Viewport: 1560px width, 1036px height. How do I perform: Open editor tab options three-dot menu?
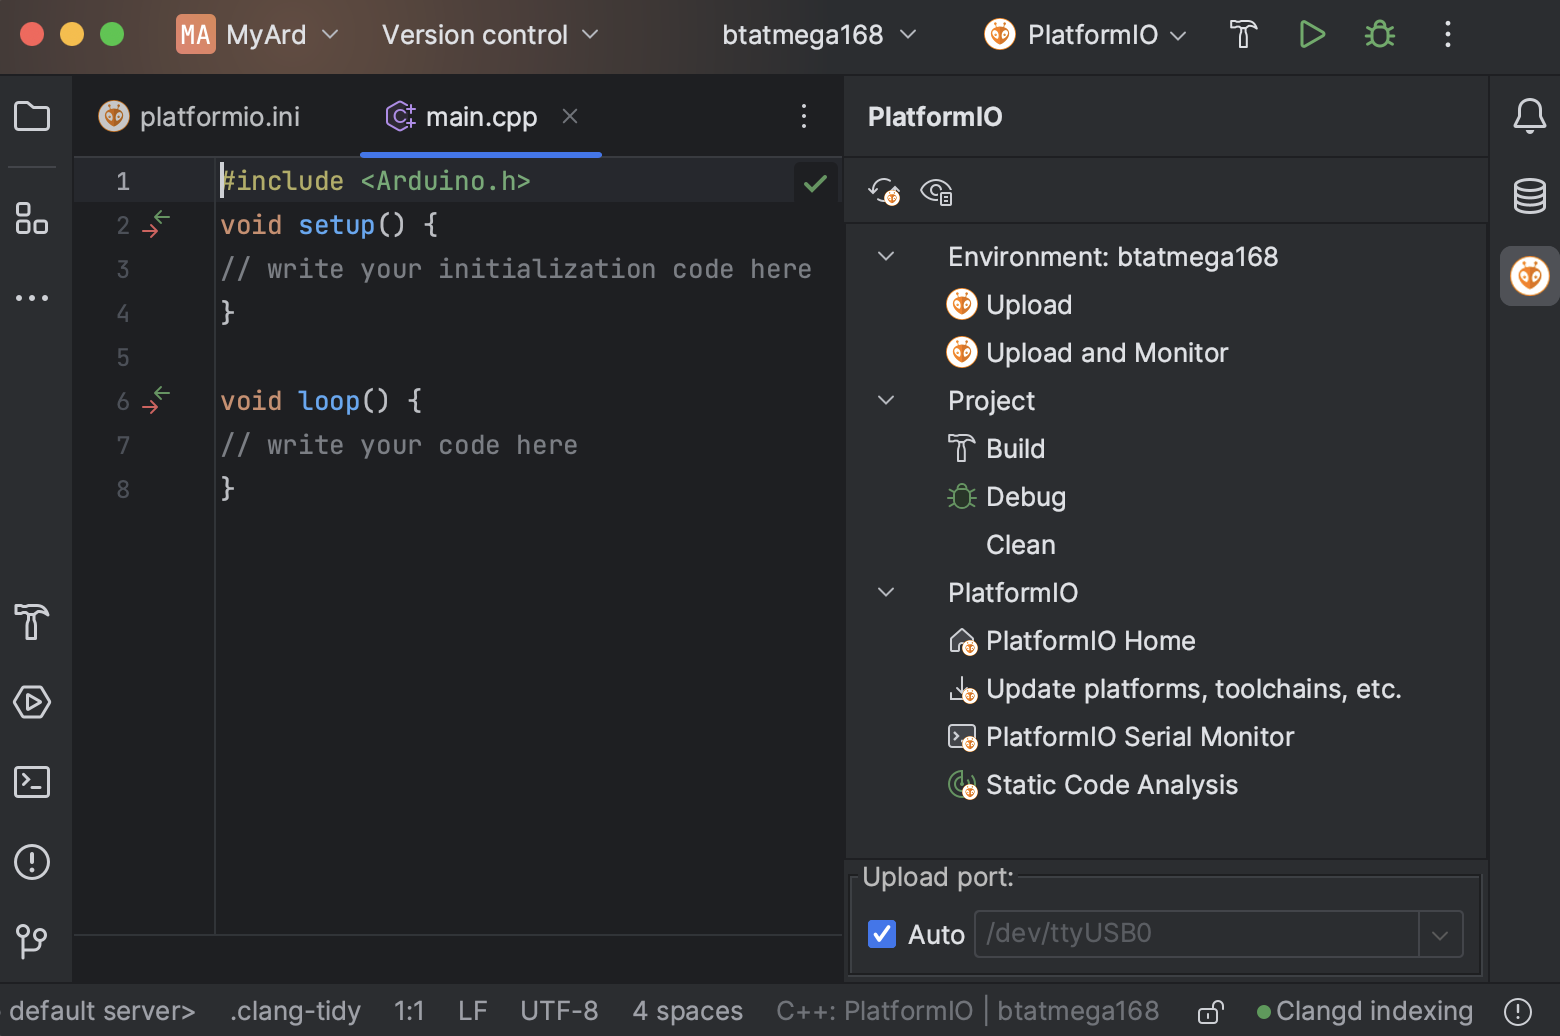coord(803,117)
